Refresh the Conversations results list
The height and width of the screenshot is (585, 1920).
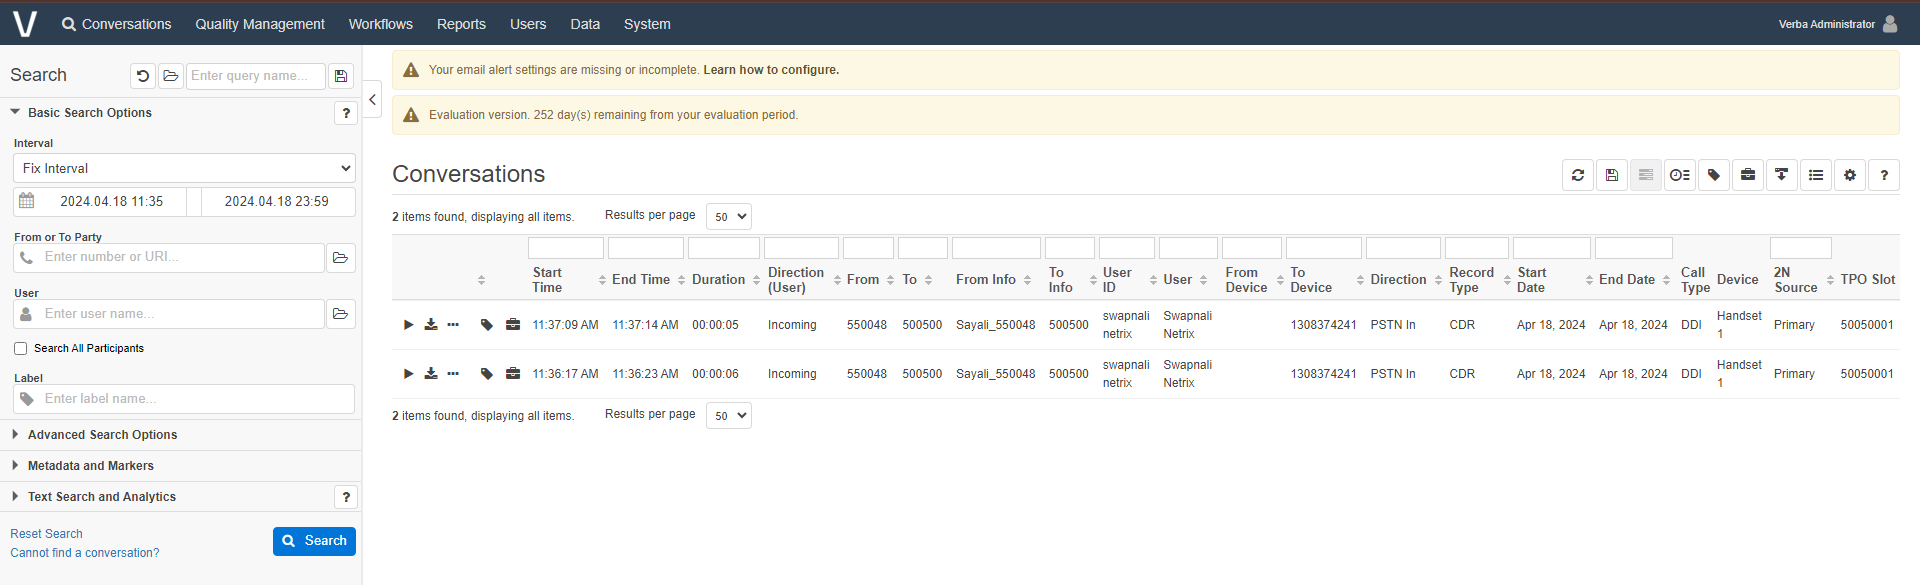click(1578, 175)
